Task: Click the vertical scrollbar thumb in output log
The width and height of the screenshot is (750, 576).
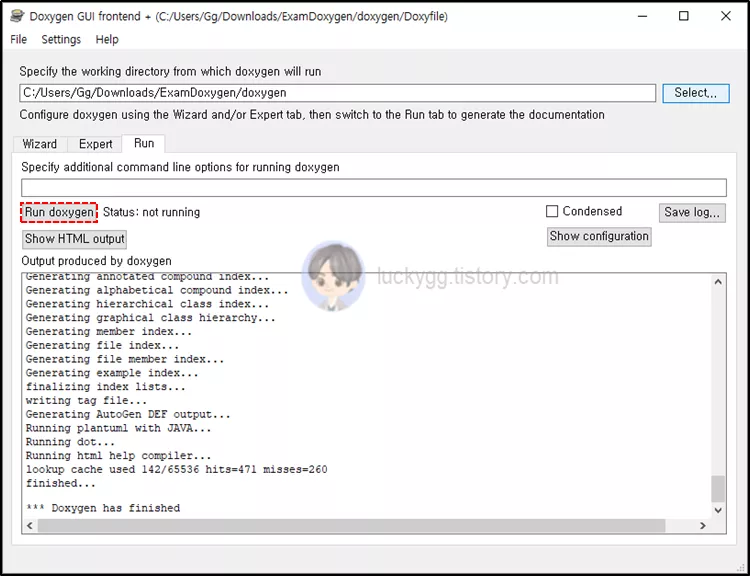Action: pos(718,488)
